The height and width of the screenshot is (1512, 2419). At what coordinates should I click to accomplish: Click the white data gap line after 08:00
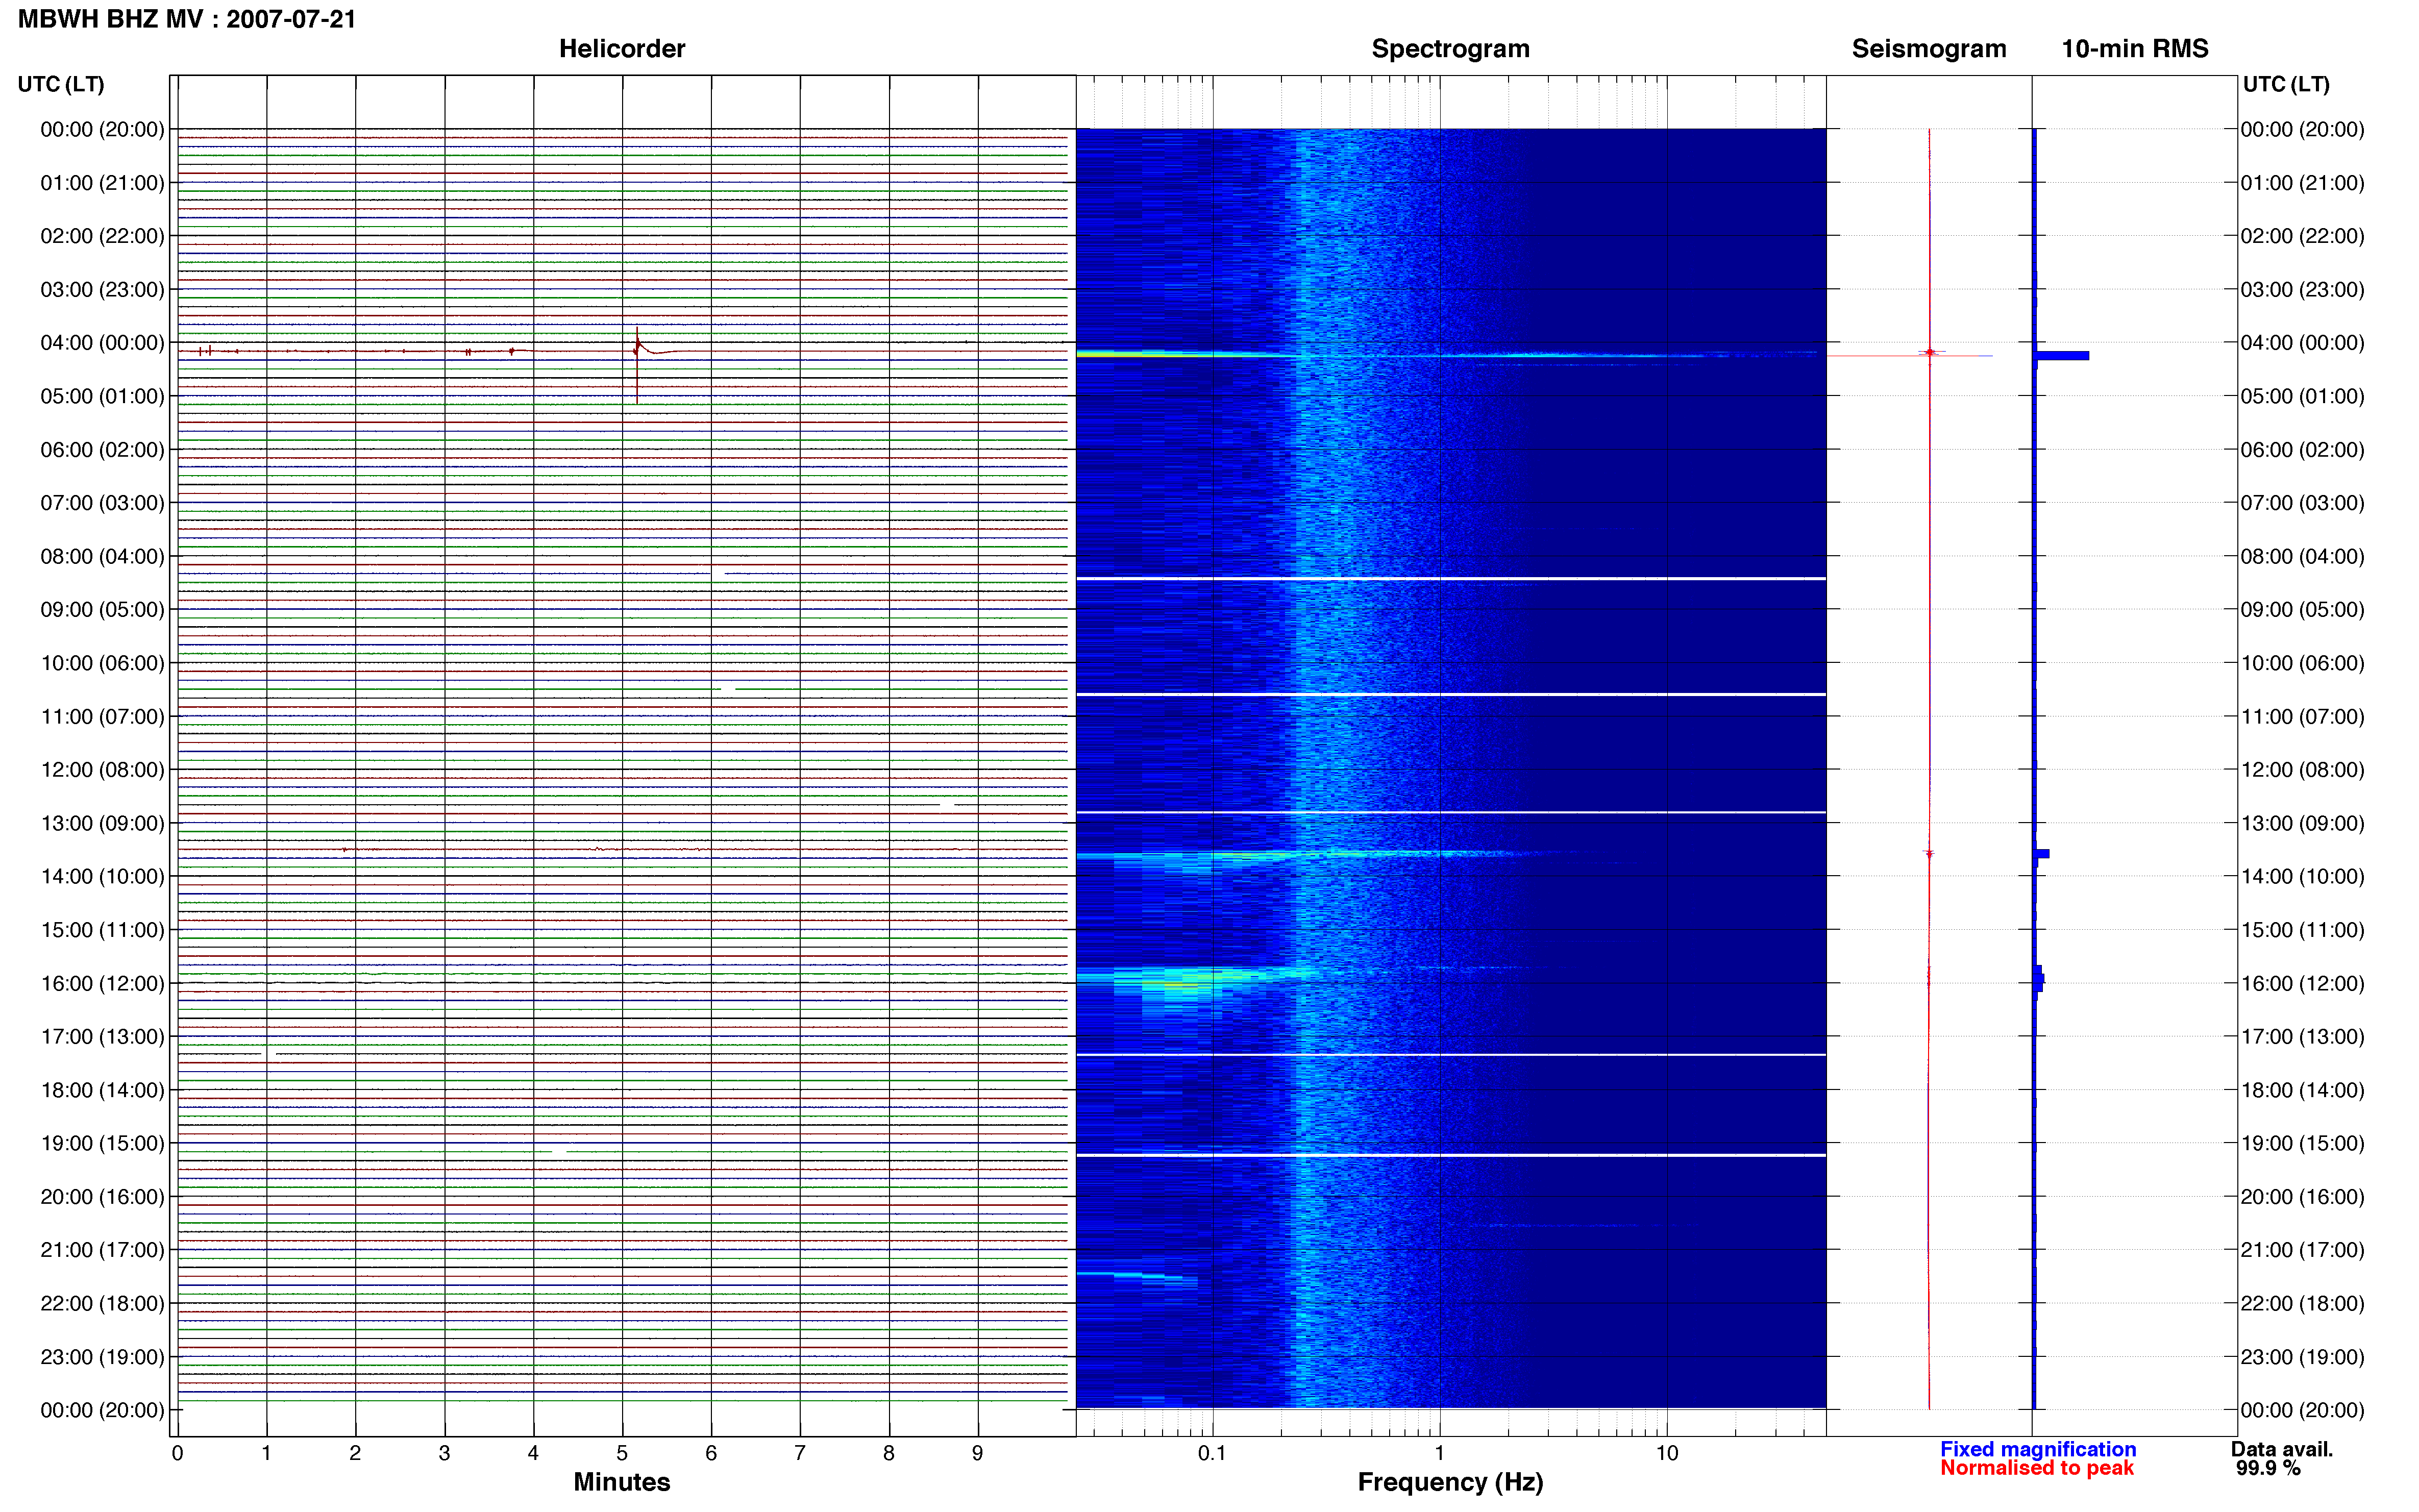coord(1450,578)
